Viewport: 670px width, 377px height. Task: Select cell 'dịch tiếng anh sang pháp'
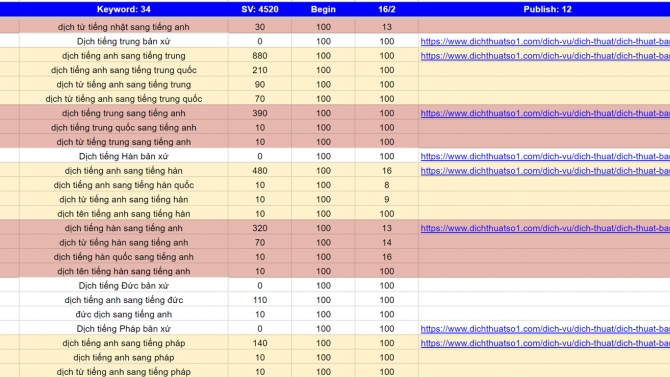point(123,358)
